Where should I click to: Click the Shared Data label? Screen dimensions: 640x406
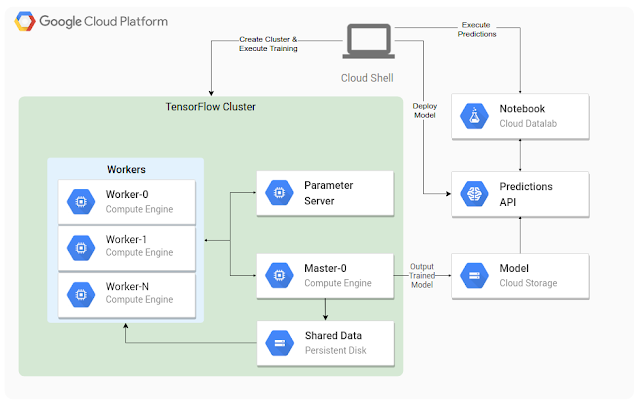333,335
